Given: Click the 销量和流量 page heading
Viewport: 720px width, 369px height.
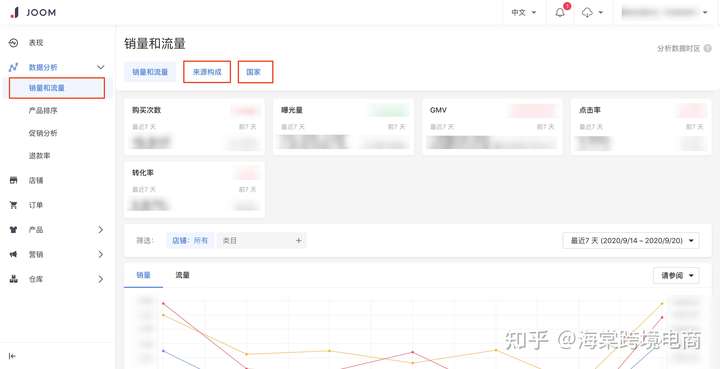Looking at the screenshot, I should pos(155,44).
